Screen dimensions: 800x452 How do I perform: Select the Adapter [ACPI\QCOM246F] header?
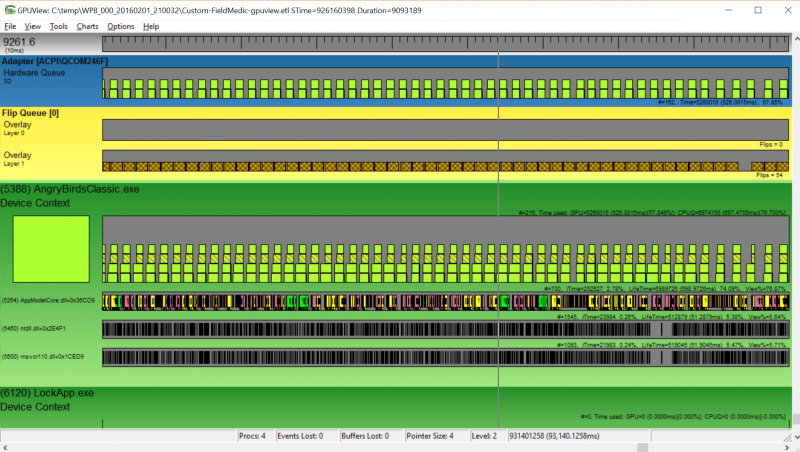[55, 61]
